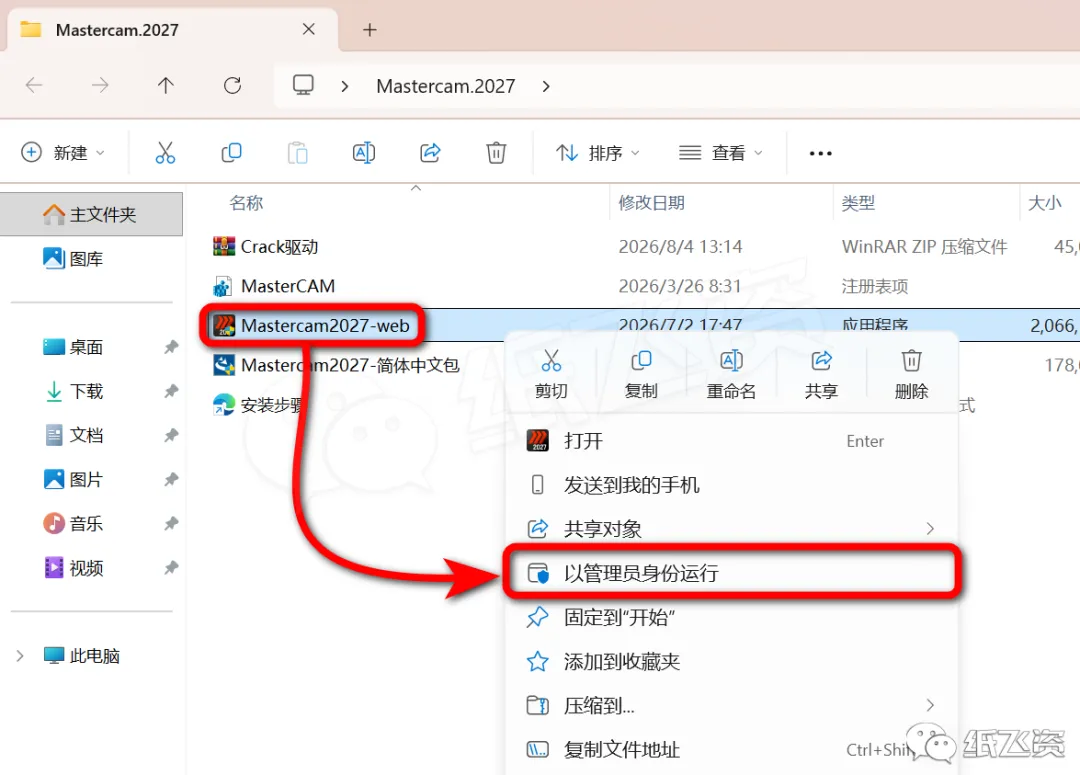Click the Rename icon in toolbar

click(x=364, y=152)
